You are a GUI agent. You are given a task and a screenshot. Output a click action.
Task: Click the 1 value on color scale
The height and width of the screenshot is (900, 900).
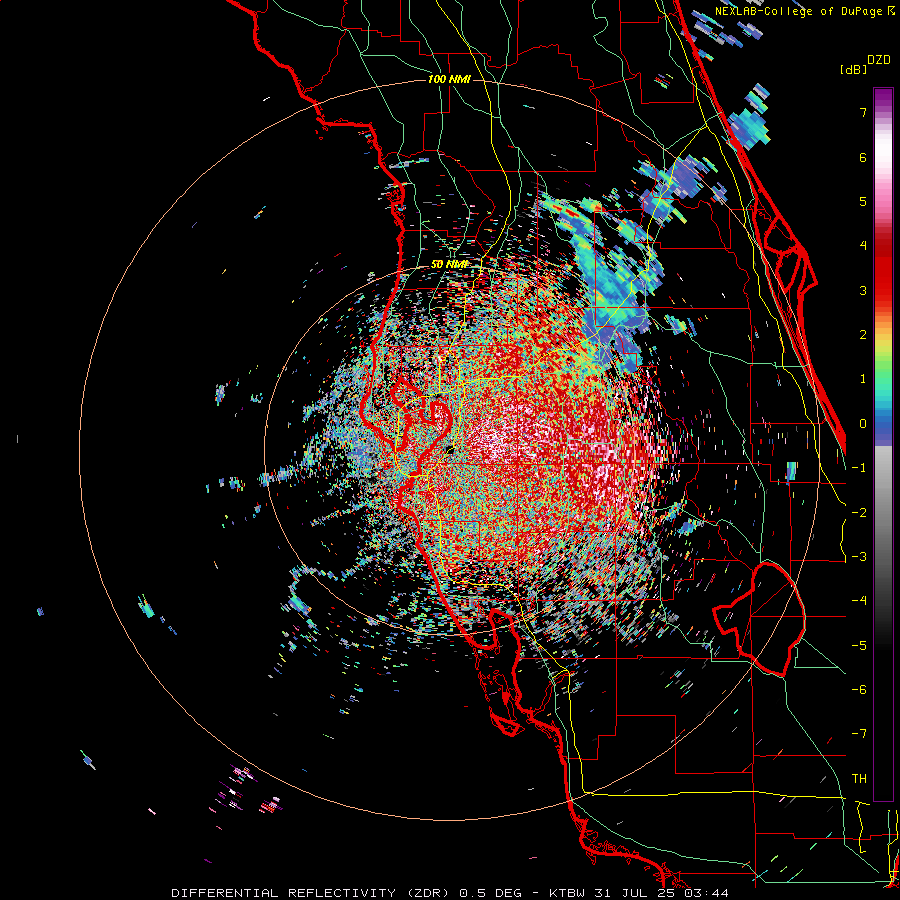[x=863, y=379]
